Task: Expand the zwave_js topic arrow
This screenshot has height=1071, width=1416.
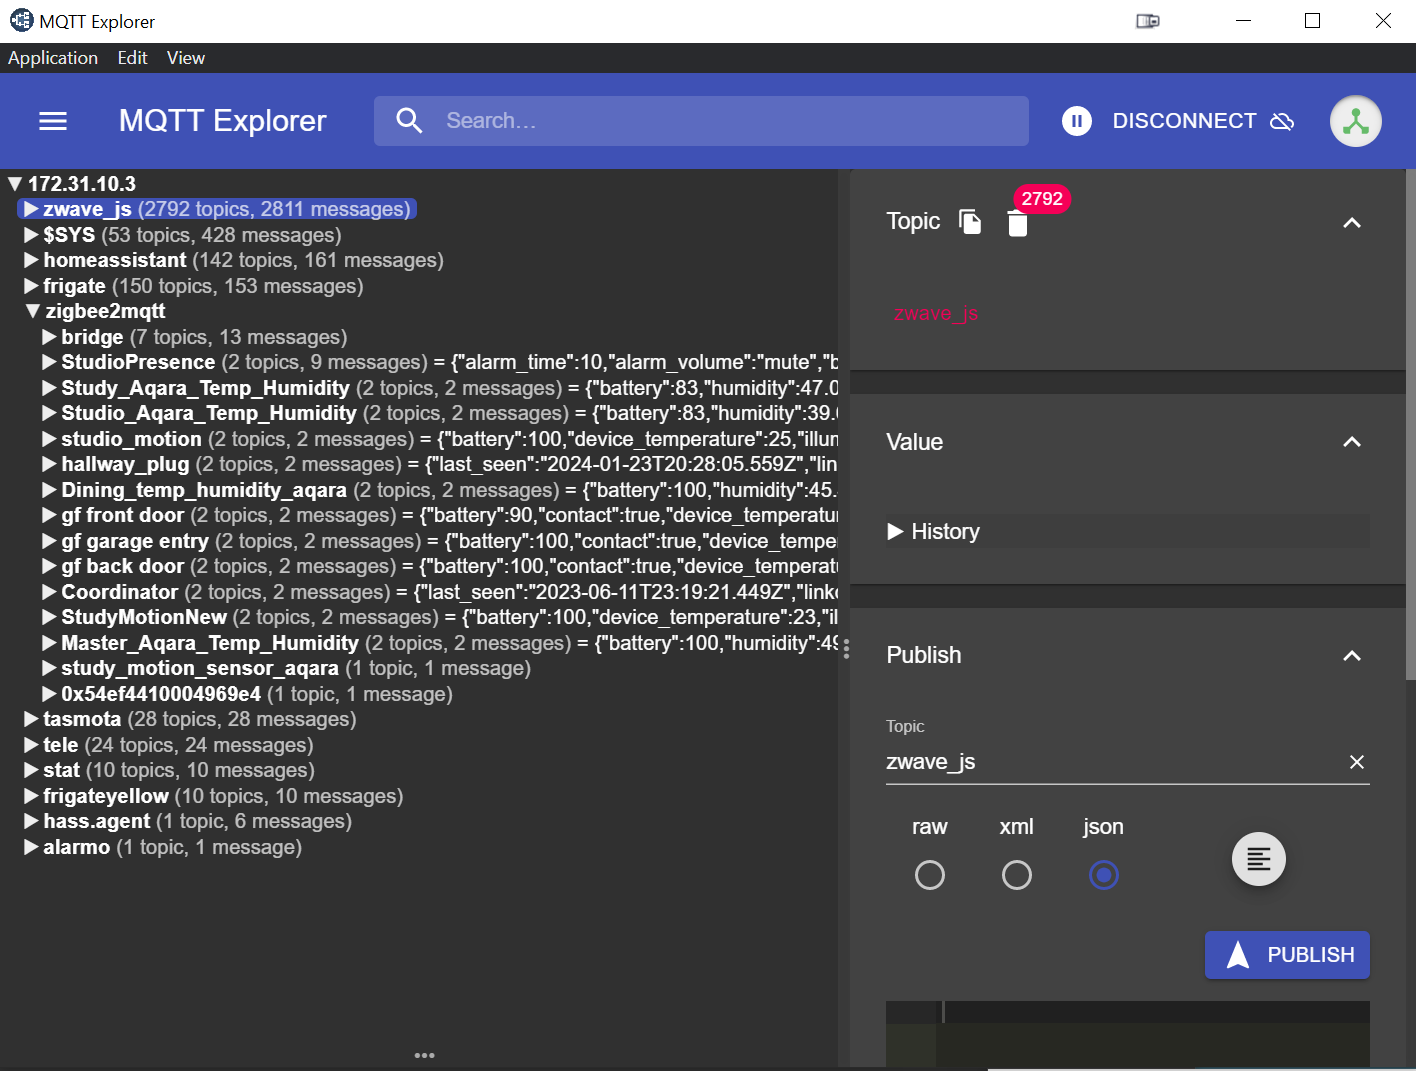Action: [32, 209]
